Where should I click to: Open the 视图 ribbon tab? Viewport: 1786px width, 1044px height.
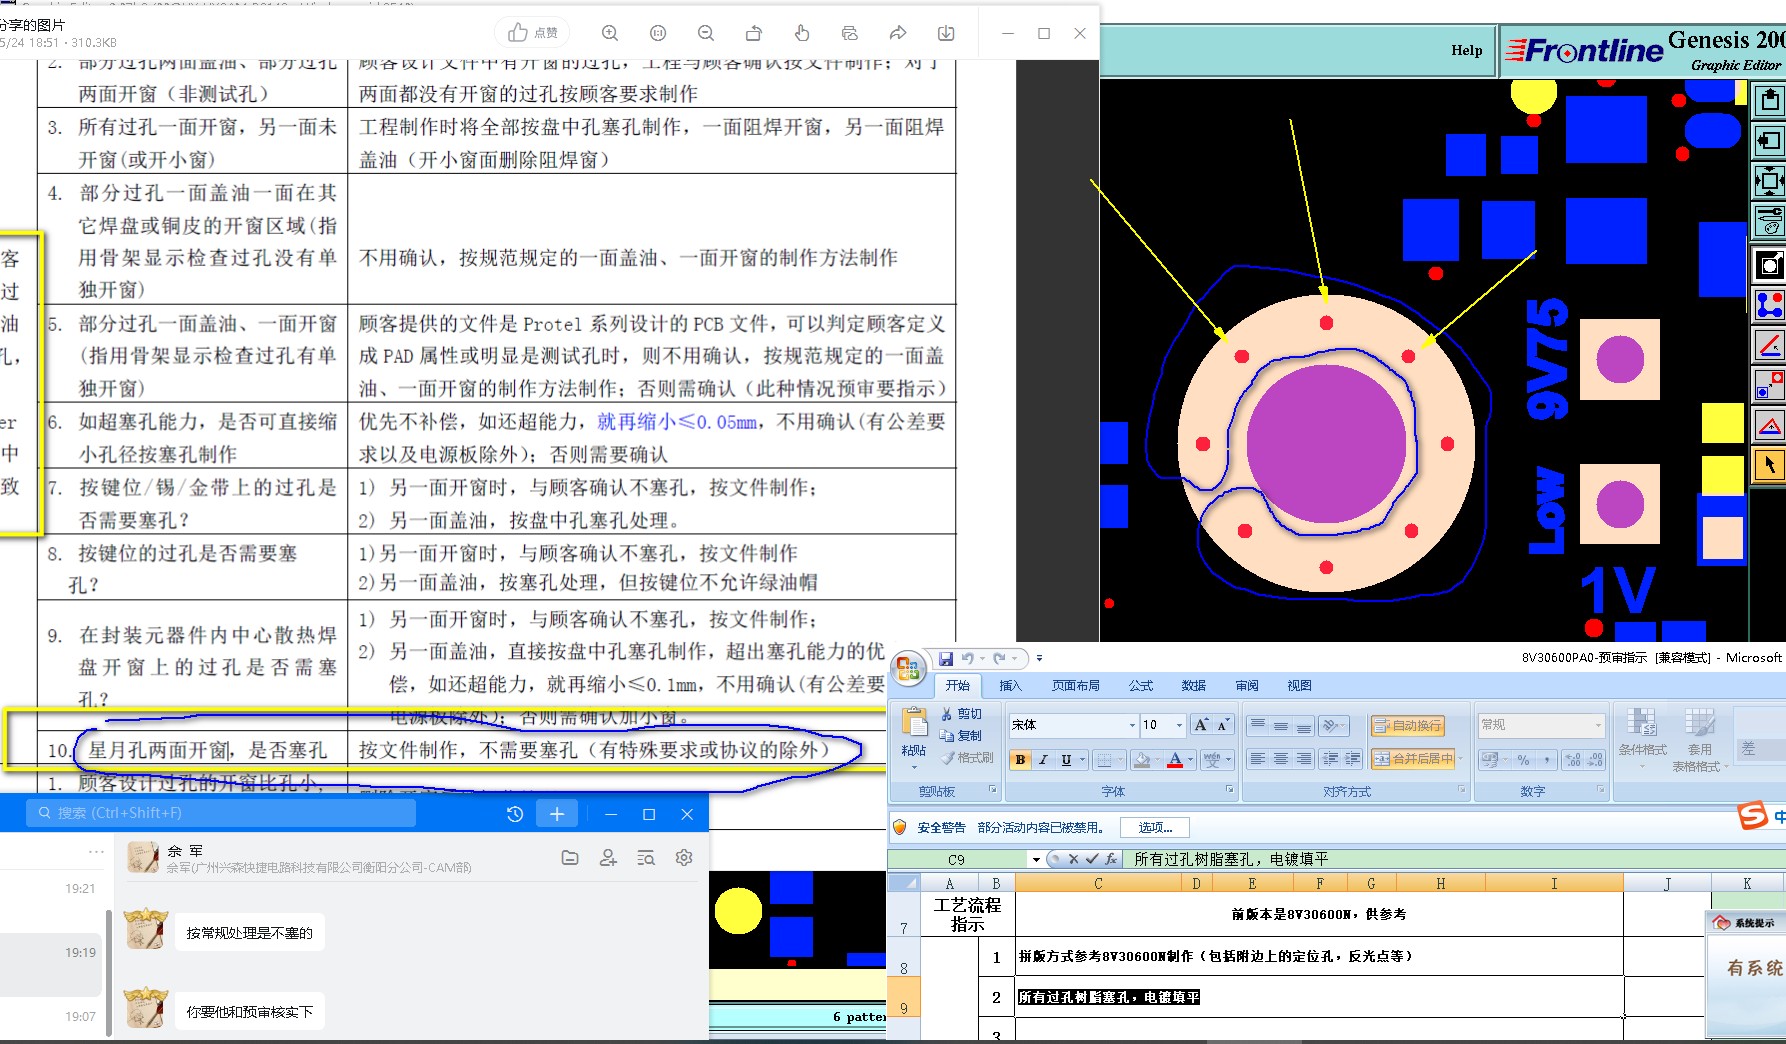click(x=1299, y=685)
